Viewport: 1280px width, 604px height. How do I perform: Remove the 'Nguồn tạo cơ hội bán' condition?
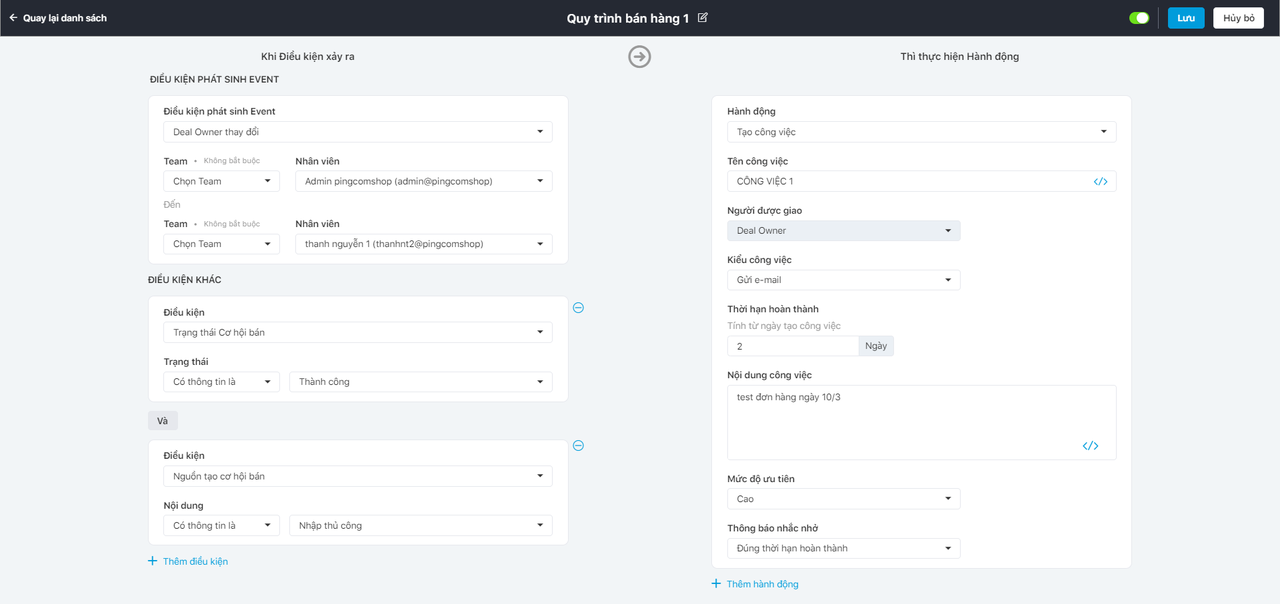coord(578,446)
